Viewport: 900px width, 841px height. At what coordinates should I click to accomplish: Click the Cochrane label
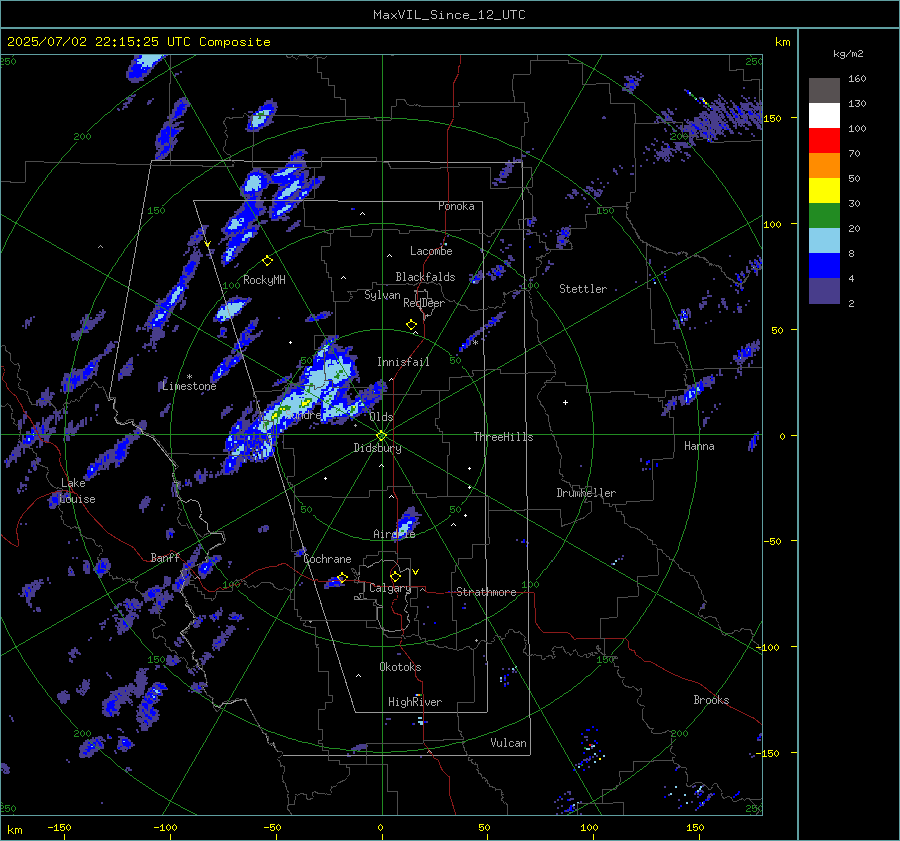point(327,559)
